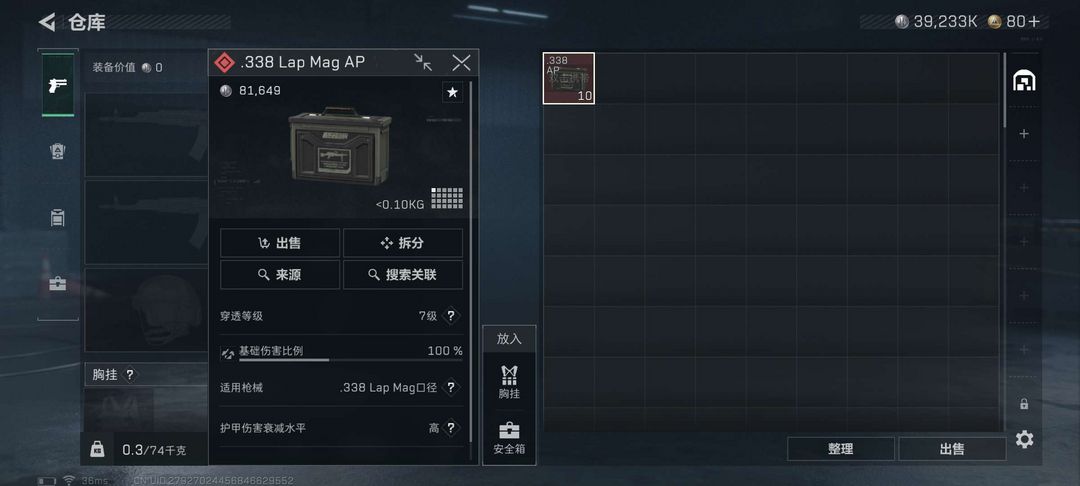Toggle the favorite star on the ammo item
The width and height of the screenshot is (1080, 486).
tap(452, 92)
